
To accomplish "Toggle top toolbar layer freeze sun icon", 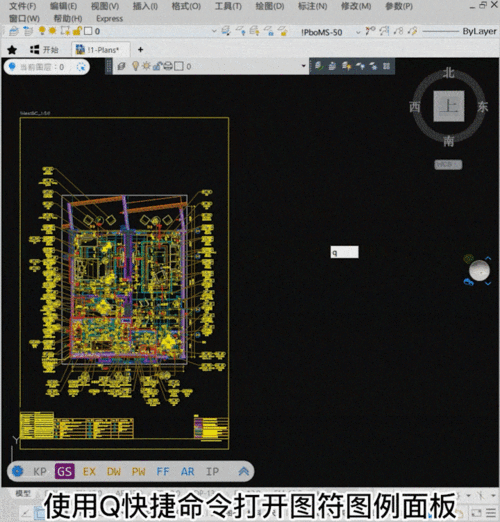I will point(53,31).
